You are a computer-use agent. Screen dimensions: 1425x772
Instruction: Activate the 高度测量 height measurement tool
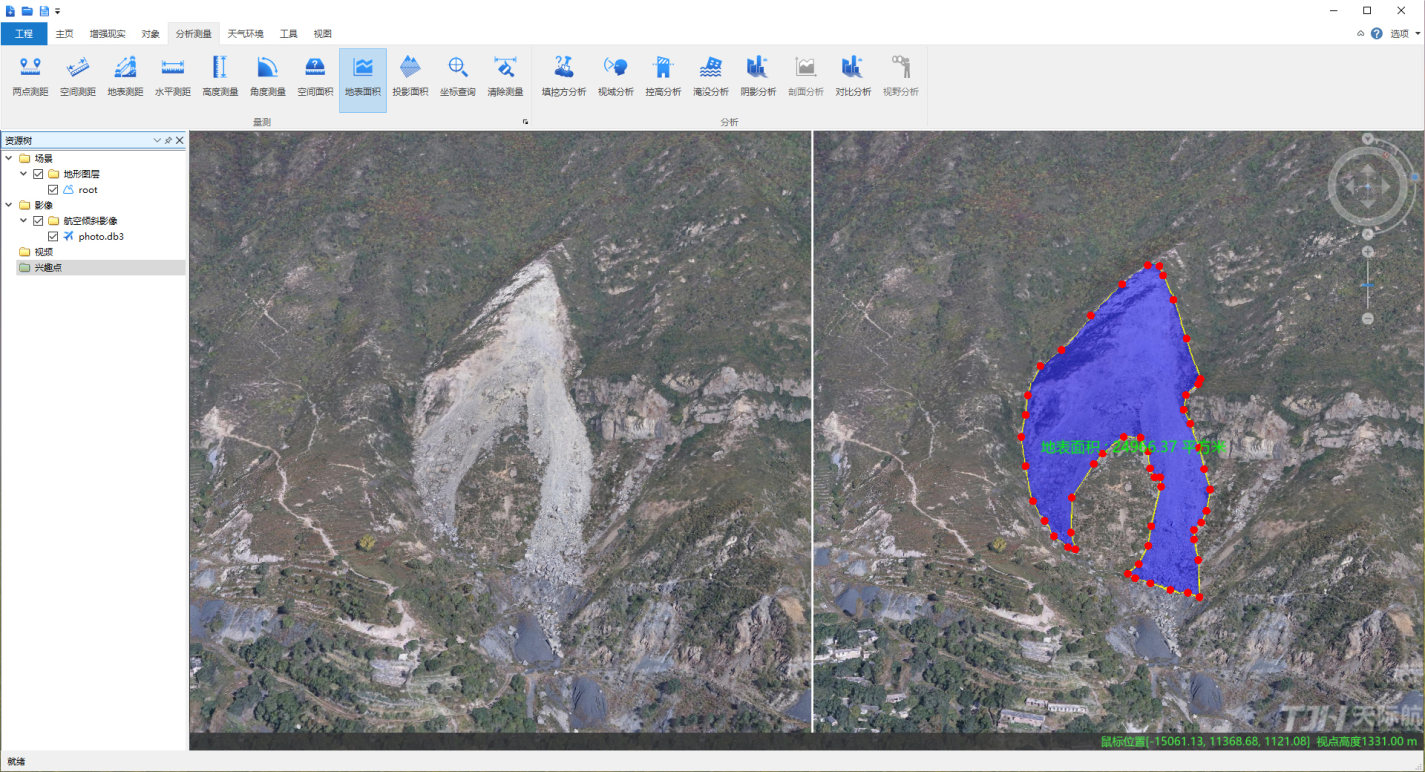tap(220, 78)
